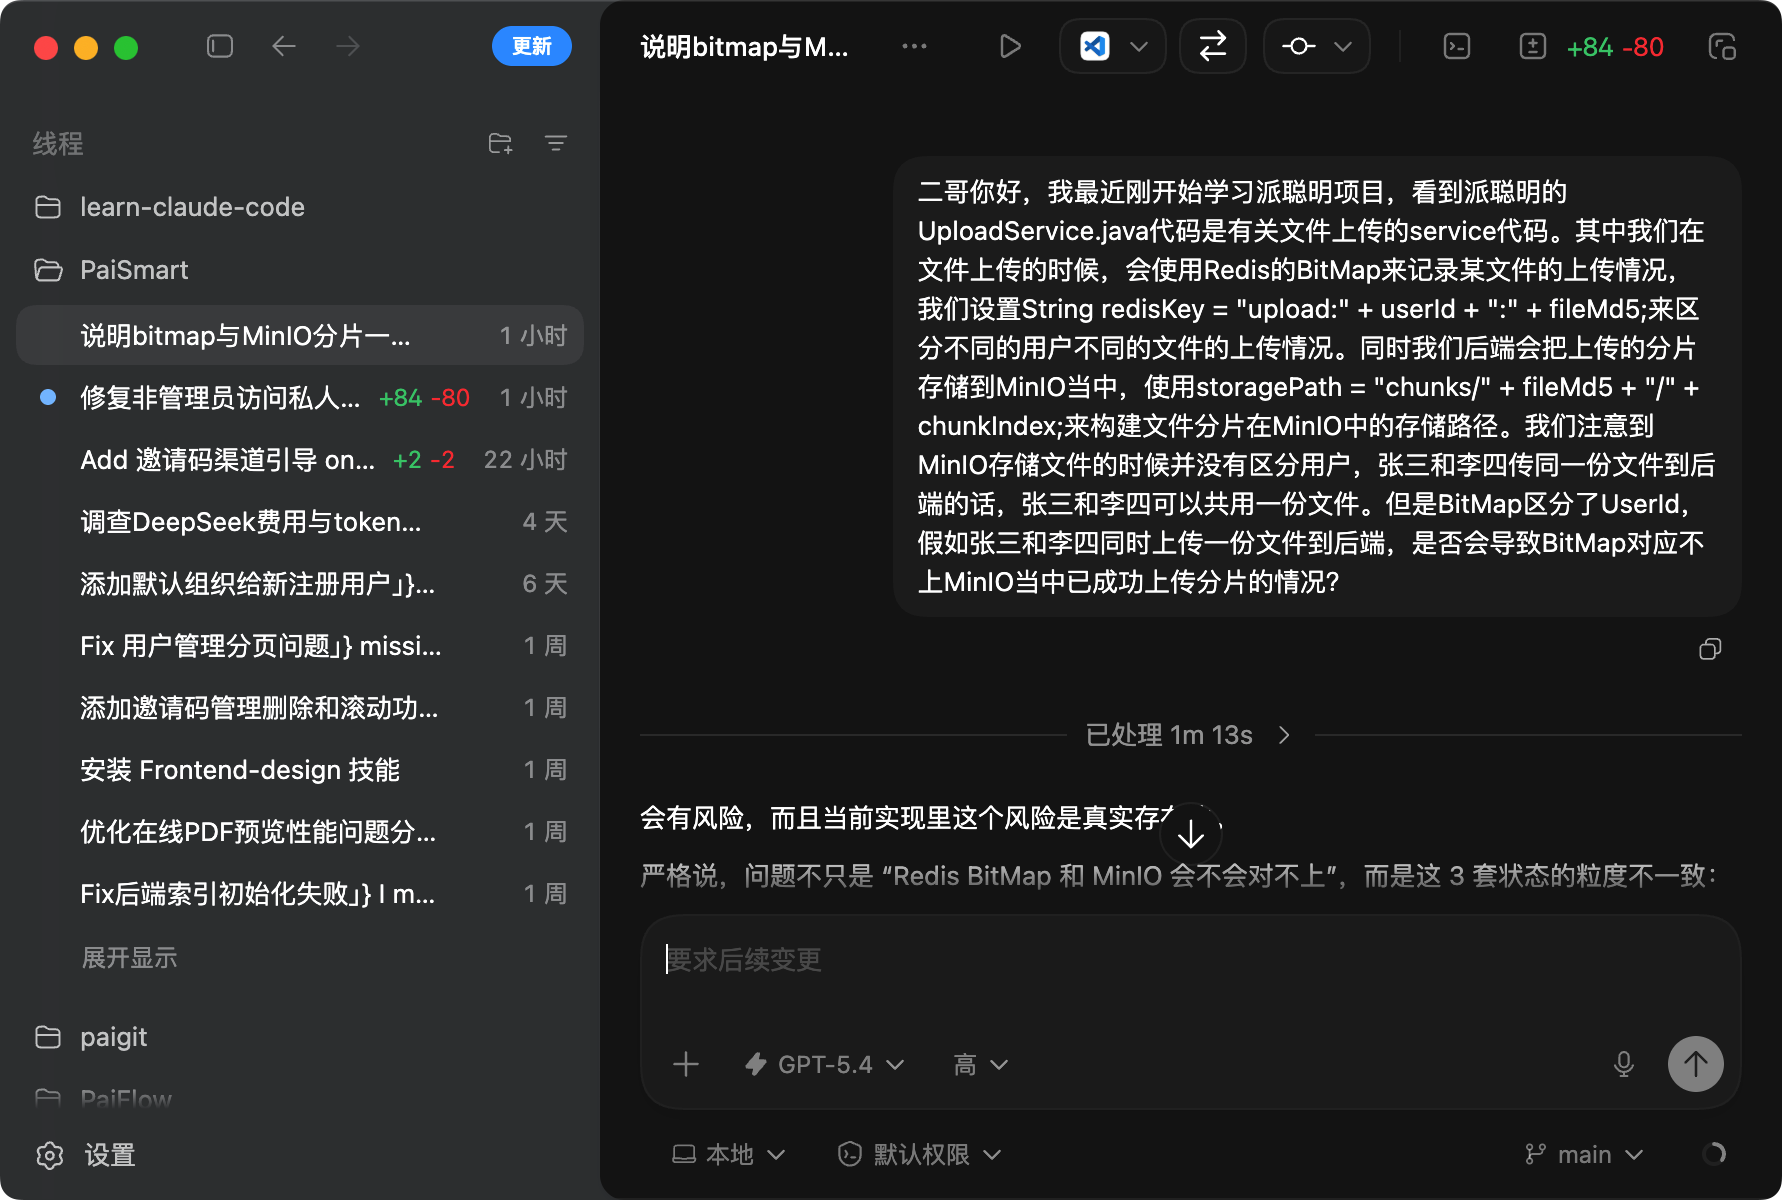The width and height of the screenshot is (1782, 1200).
Task: Click the send arrow button
Action: tap(1695, 1064)
